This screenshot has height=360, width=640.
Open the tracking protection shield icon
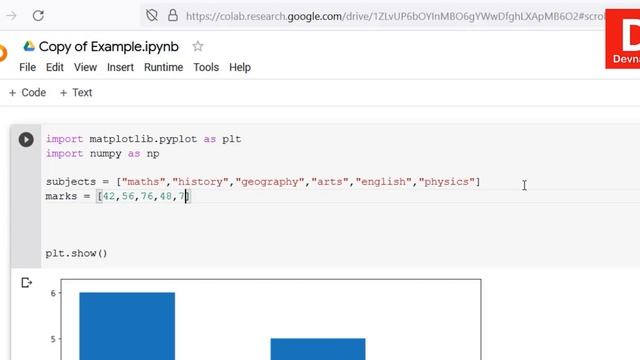coord(152,16)
